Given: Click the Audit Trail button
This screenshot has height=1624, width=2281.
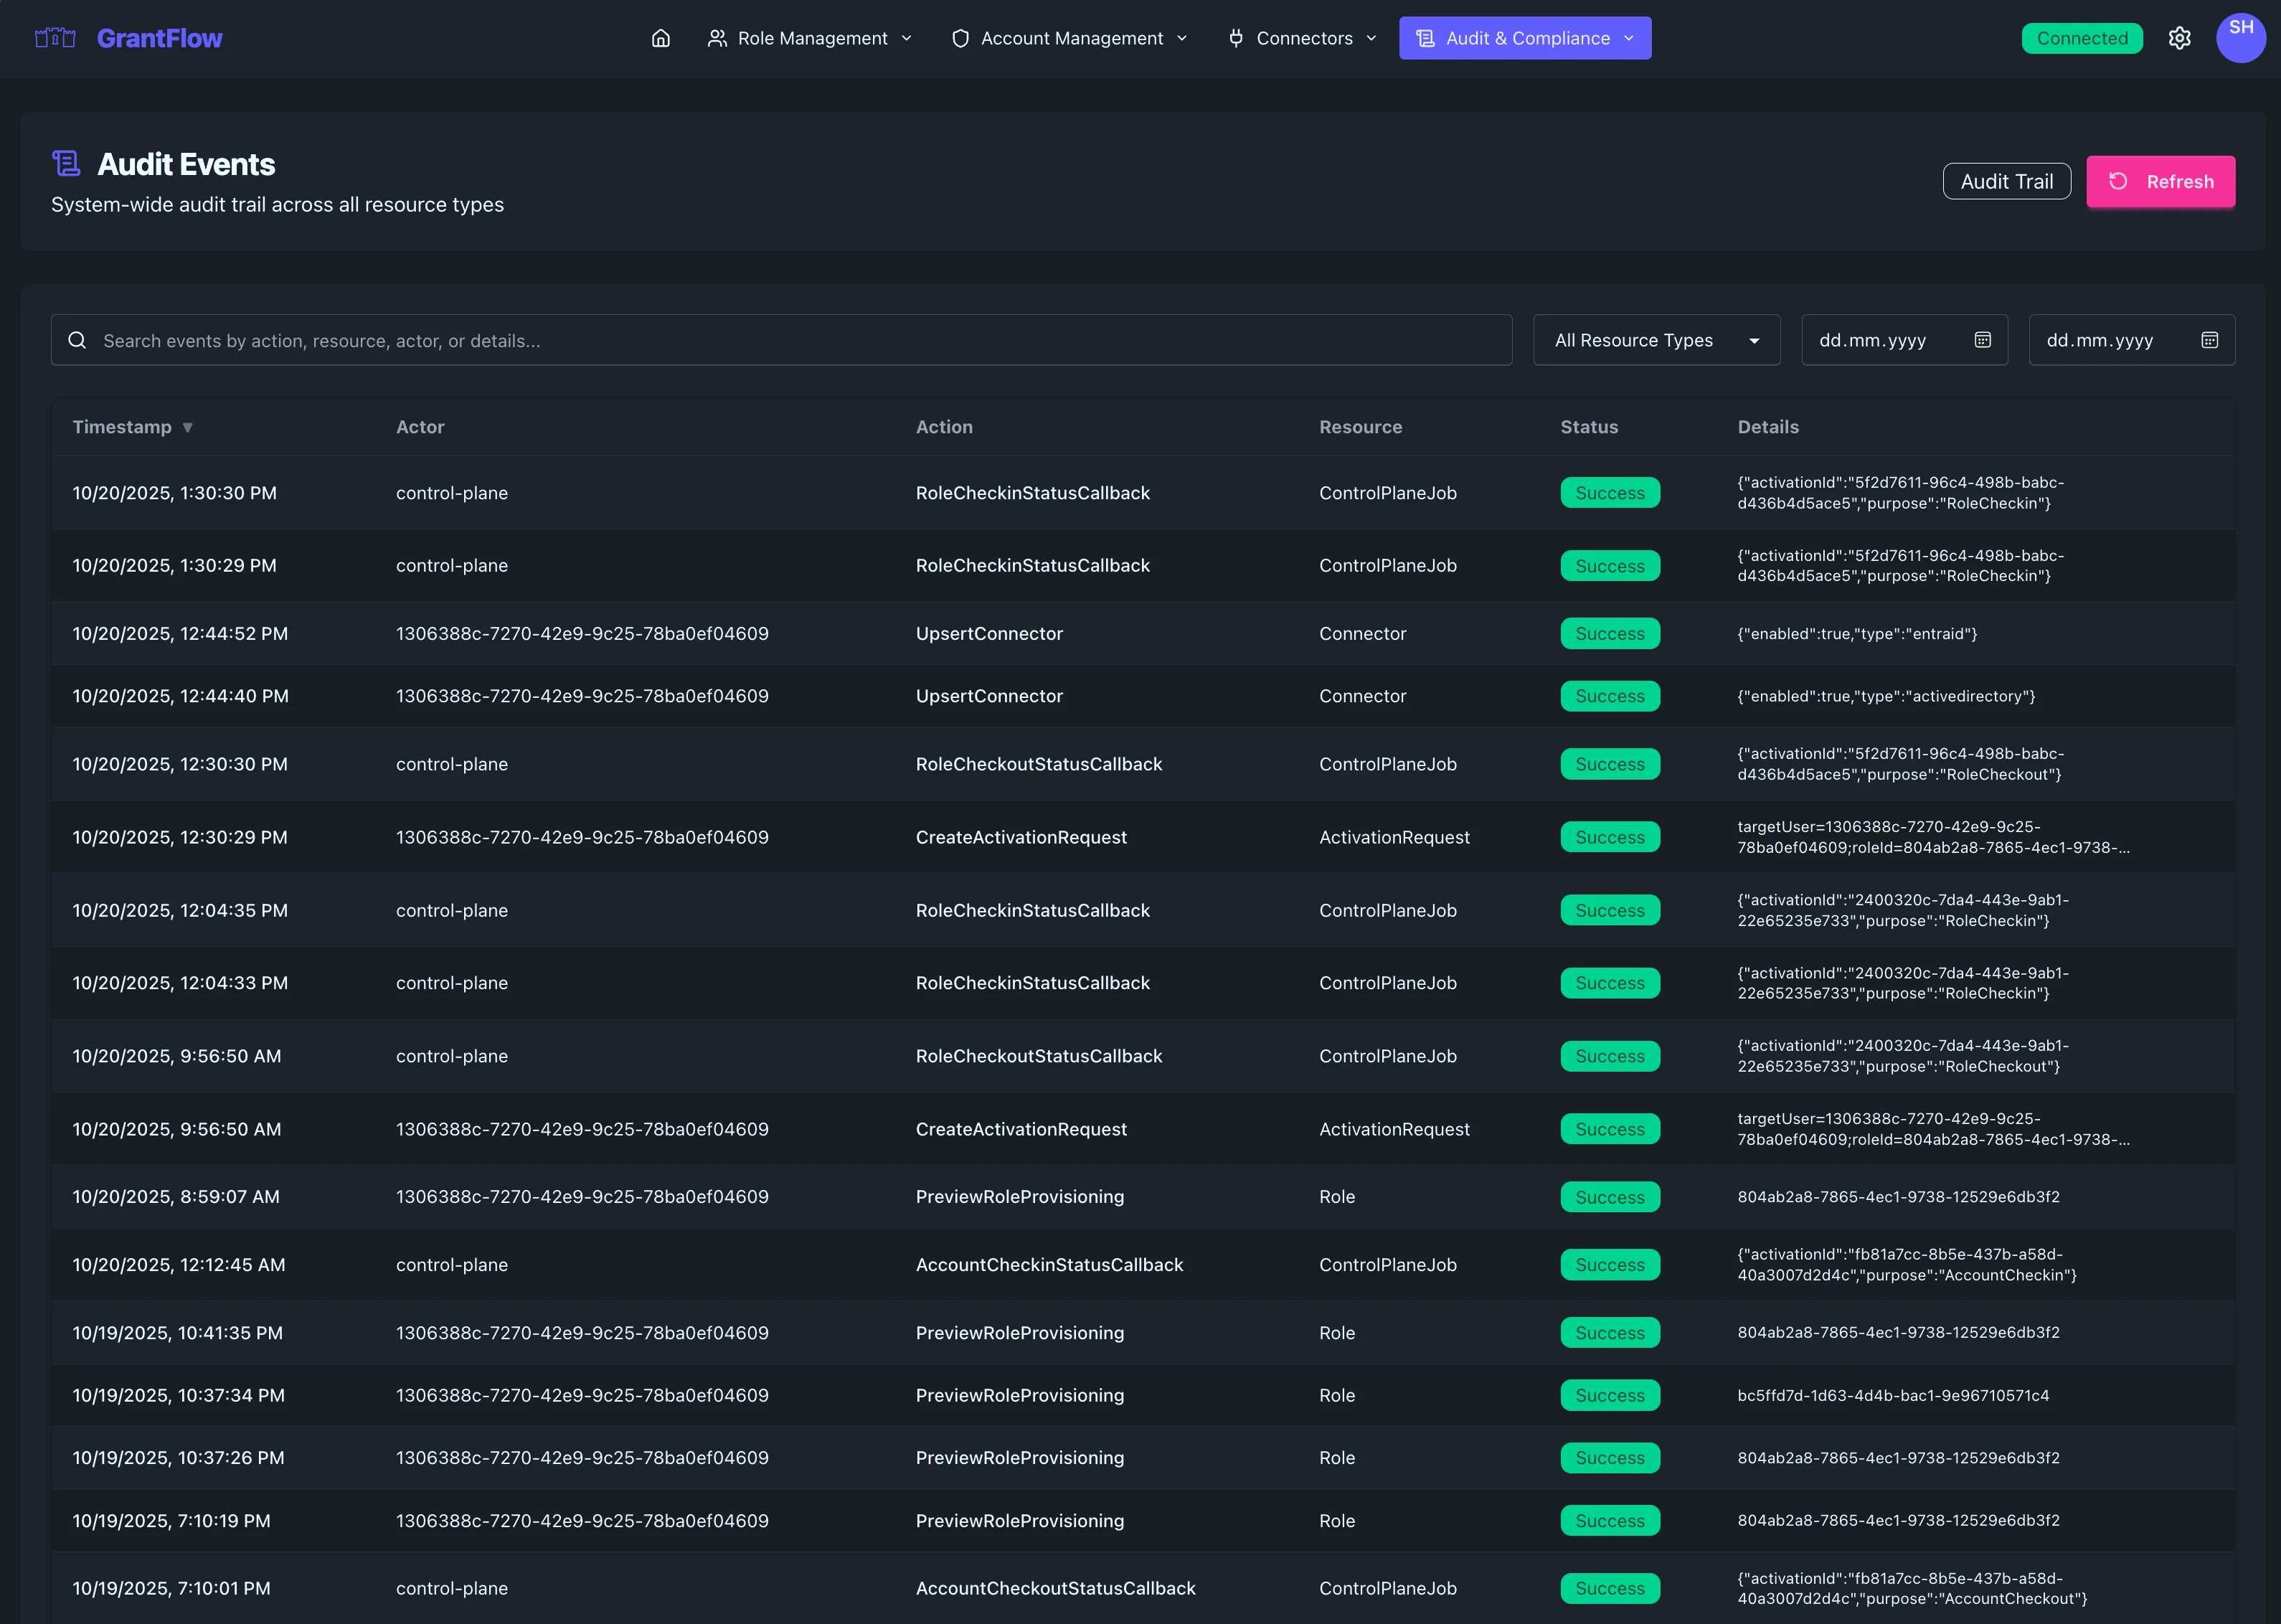Looking at the screenshot, I should click(2006, 182).
